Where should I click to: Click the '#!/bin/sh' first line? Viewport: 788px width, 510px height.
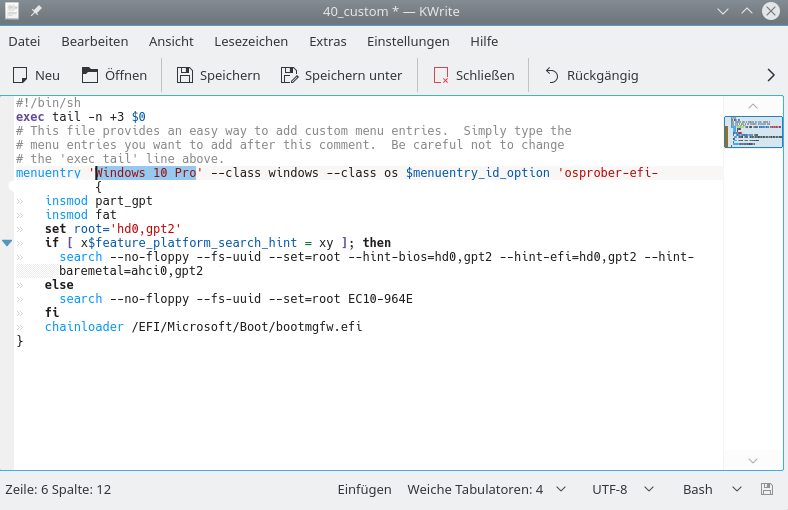[x=48, y=103]
